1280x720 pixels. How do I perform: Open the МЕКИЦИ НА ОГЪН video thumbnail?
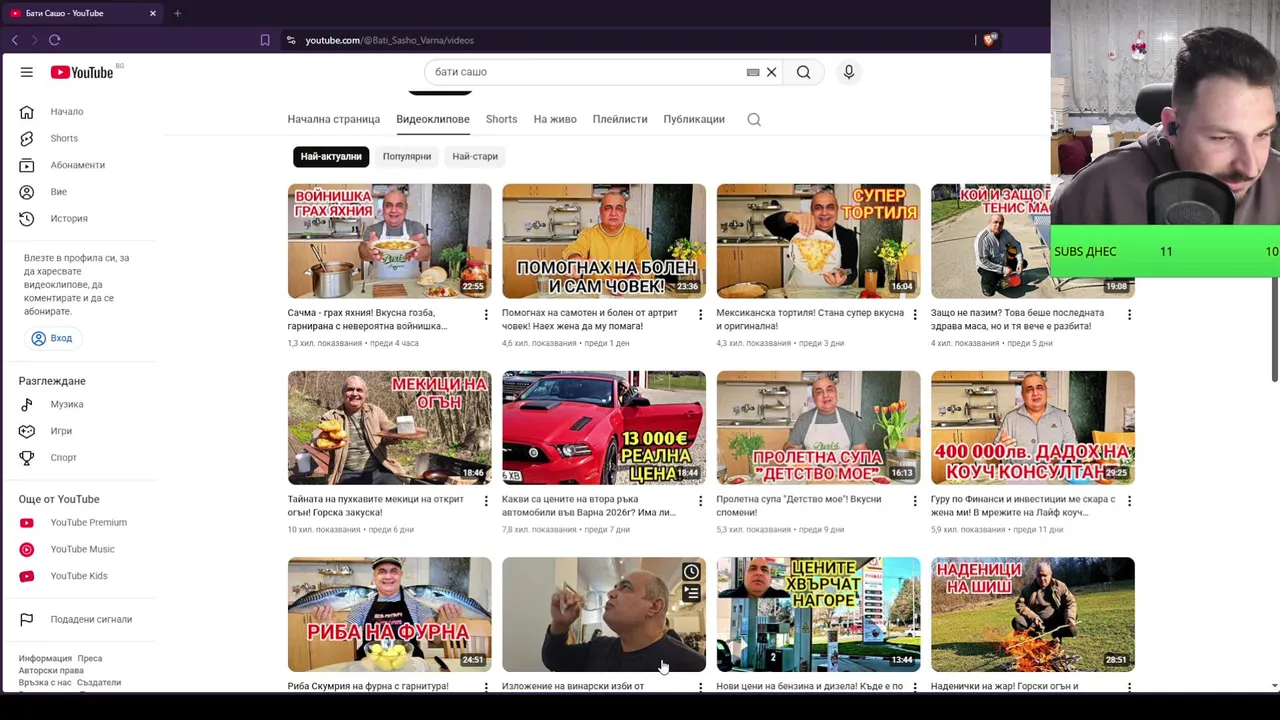[x=389, y=427]
